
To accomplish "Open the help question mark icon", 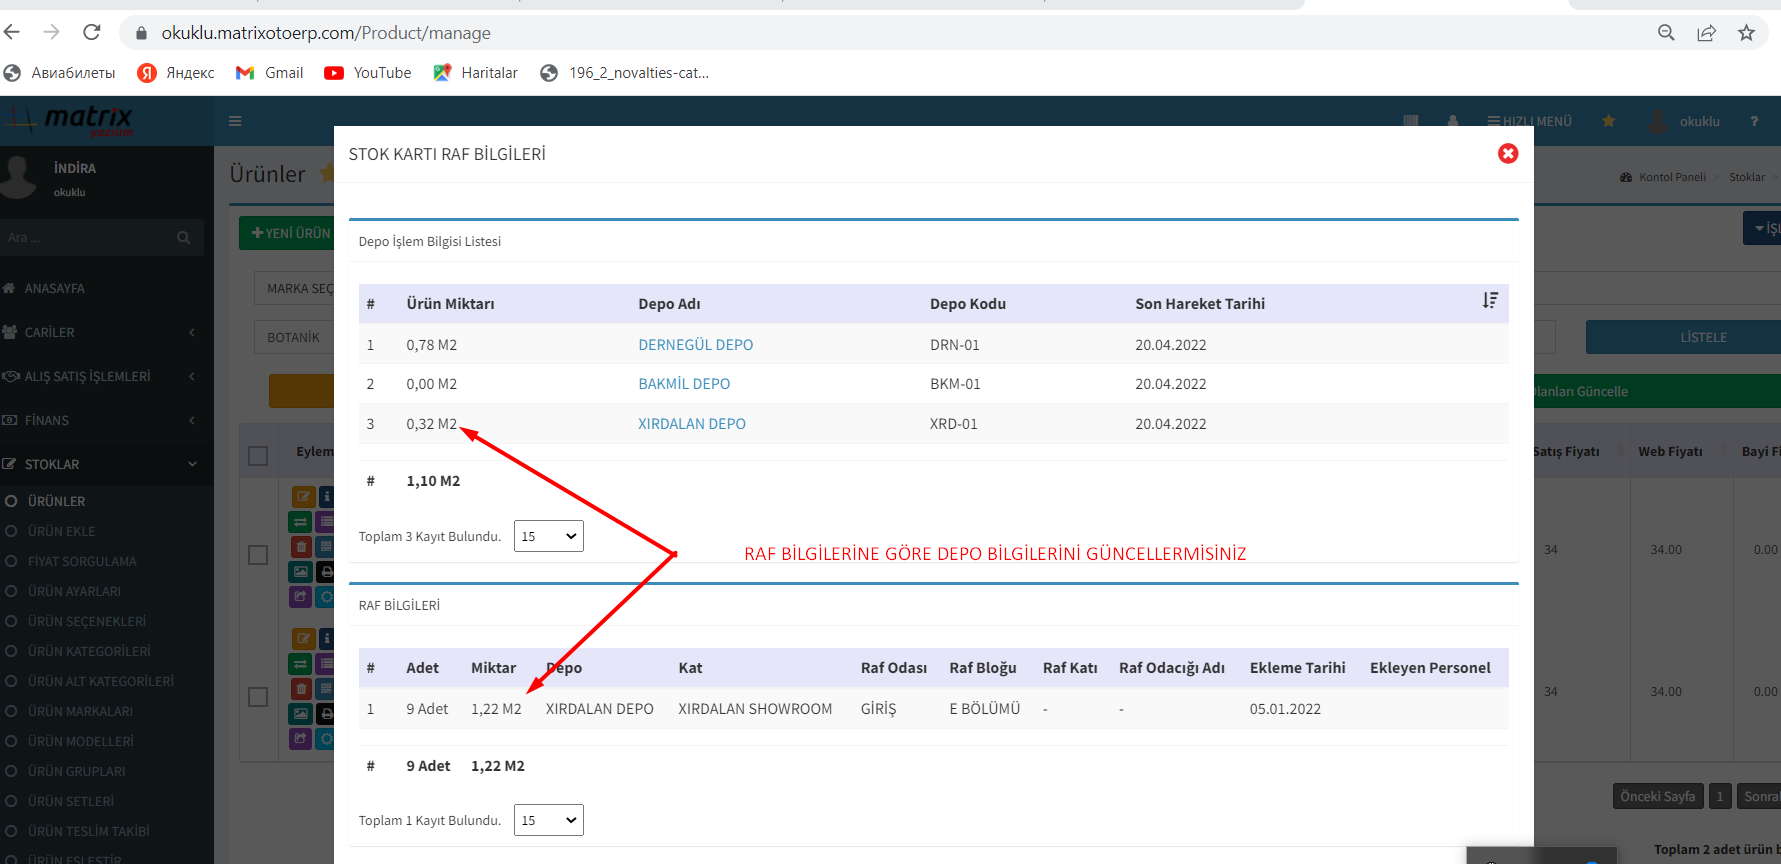I will 1754,121.
